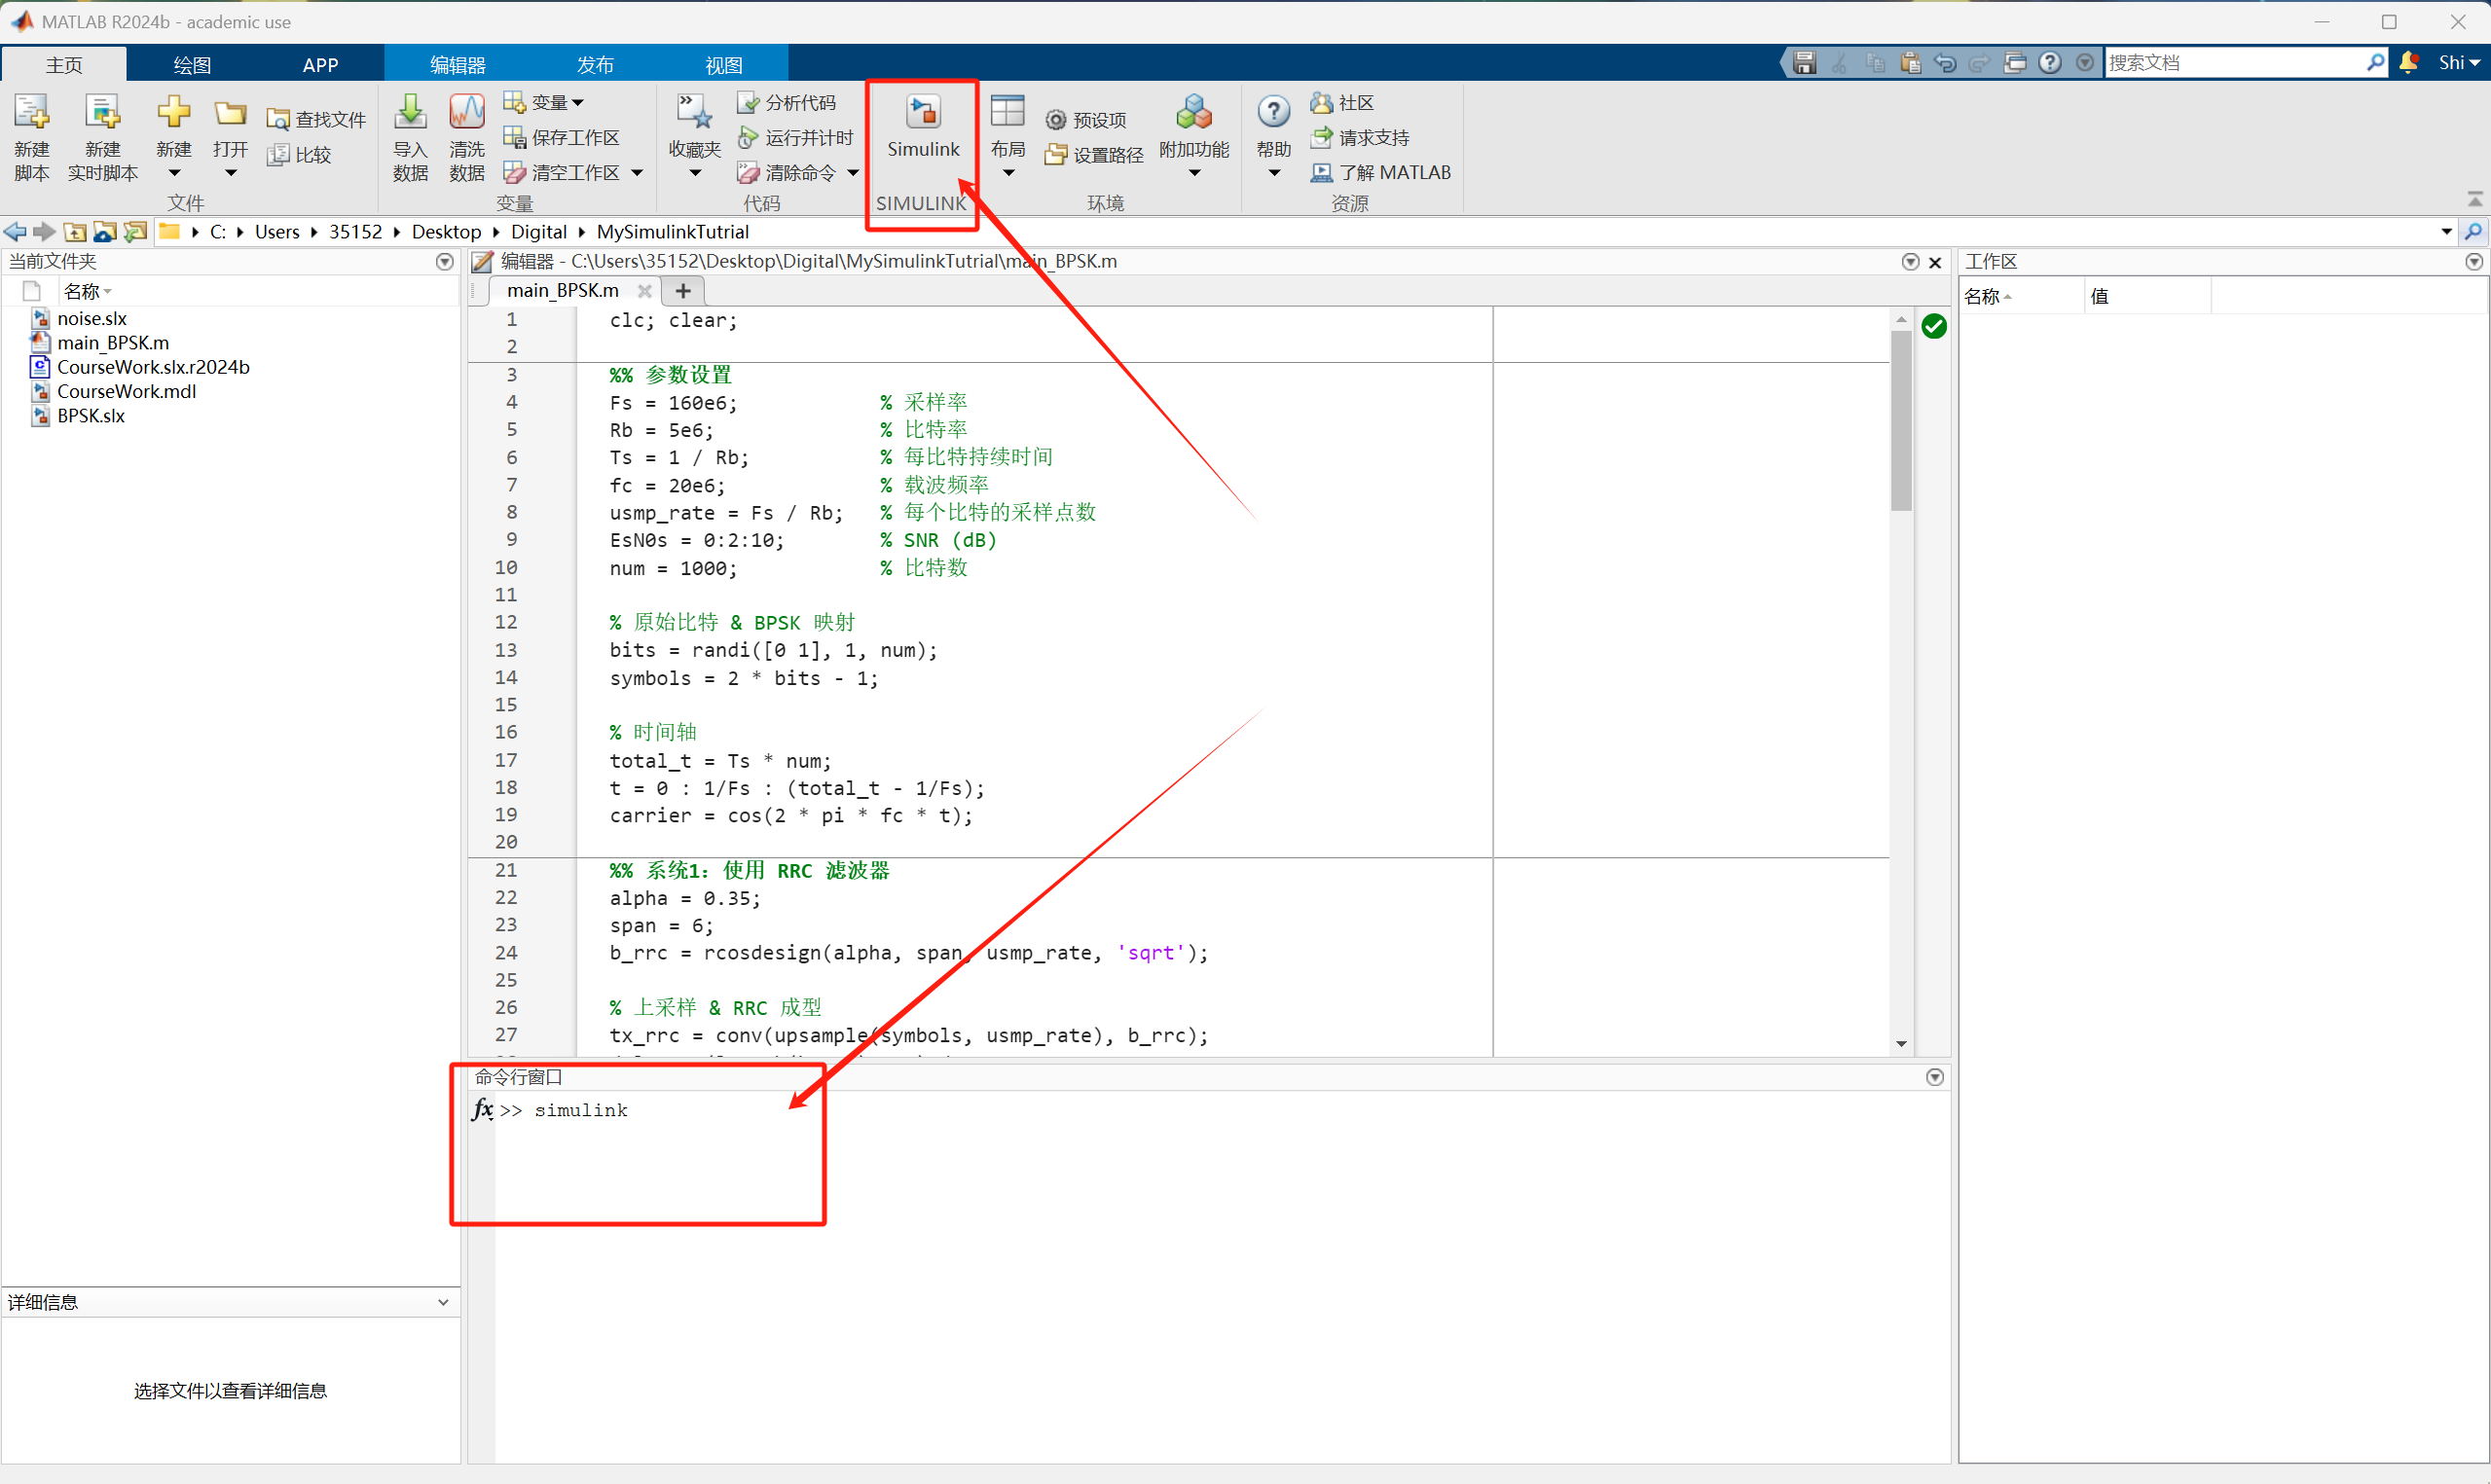The height and width of the screenshot is (1484, 2491).
Task: Switch to the Plots (绘图) tab
Action: click(192, 65)
